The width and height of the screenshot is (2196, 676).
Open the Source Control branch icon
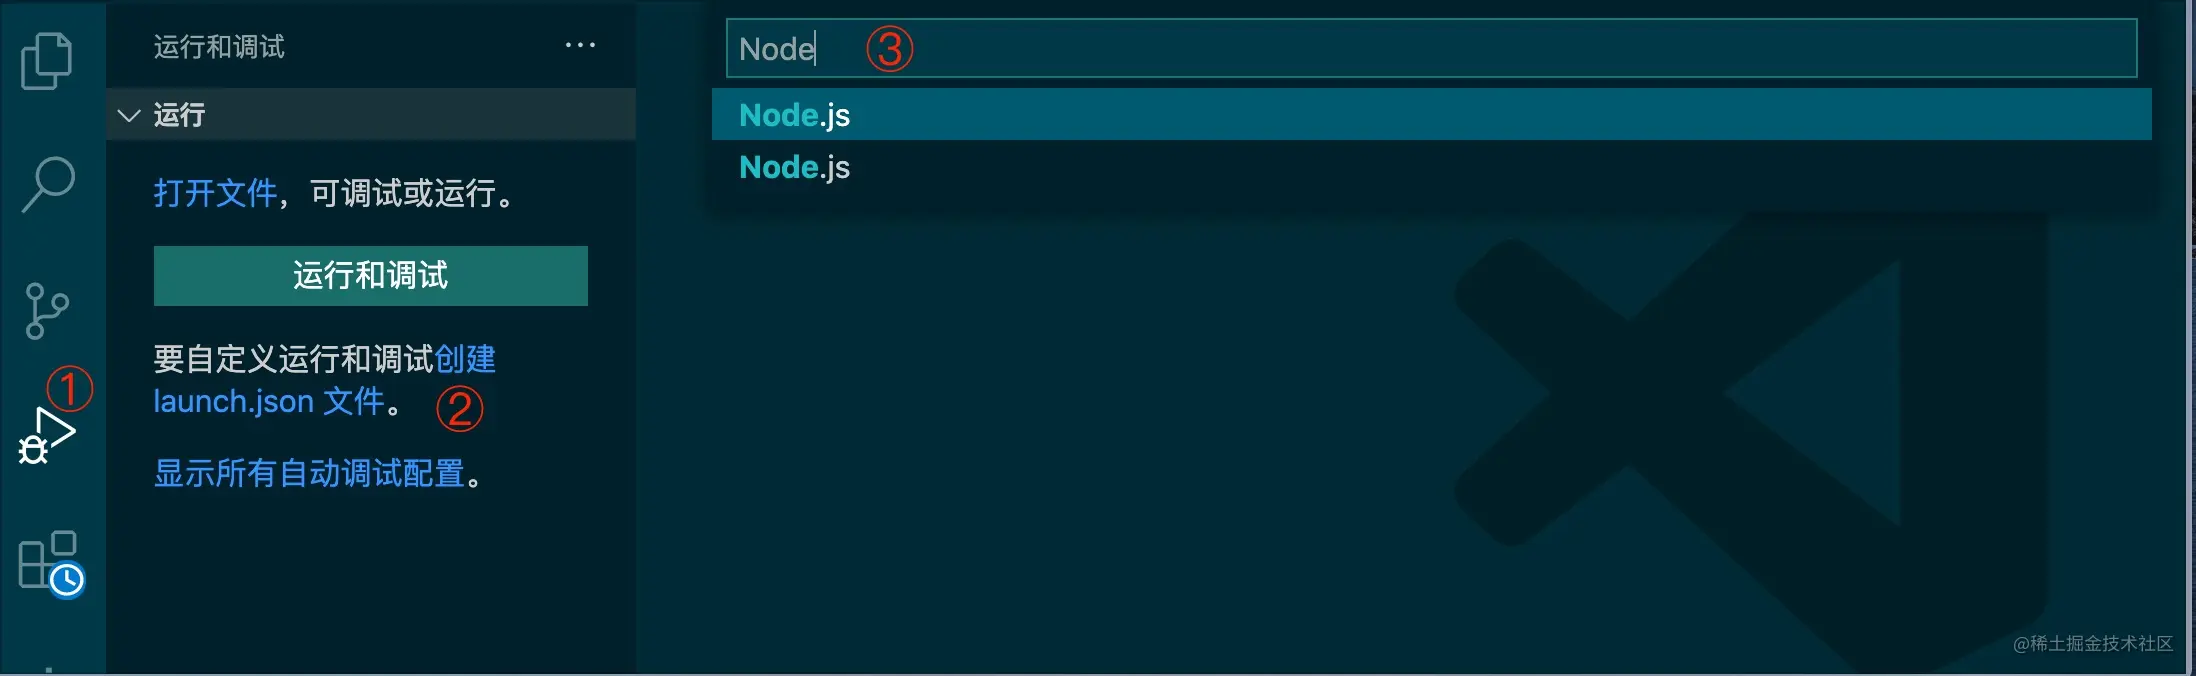(47, 311)
